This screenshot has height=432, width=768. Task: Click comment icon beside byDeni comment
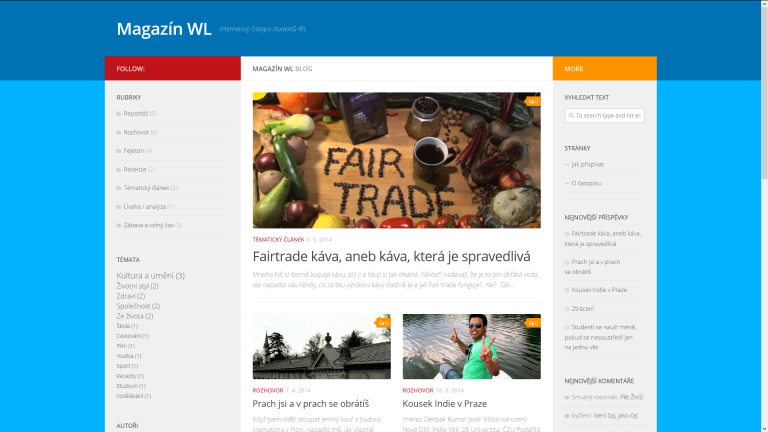click(x=567, y=416)
